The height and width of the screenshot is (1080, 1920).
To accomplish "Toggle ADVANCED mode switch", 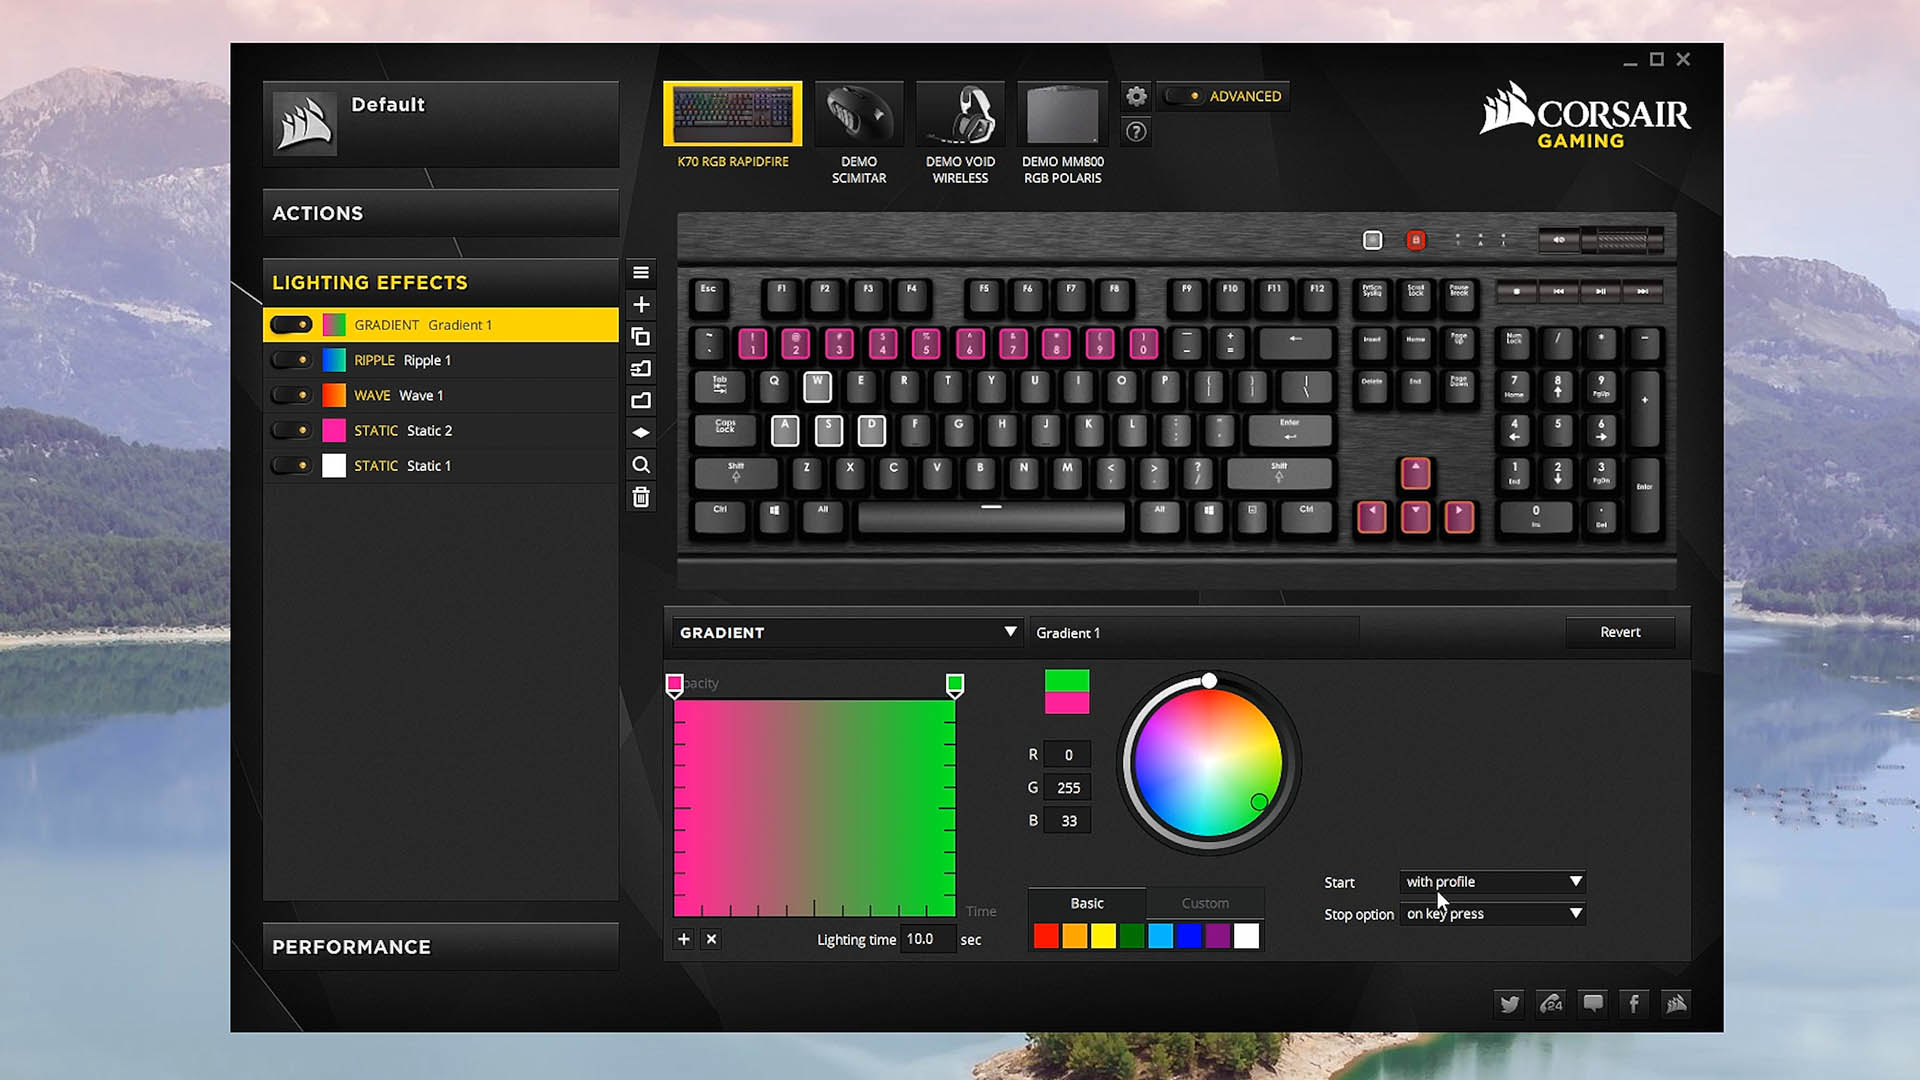I will tap(1183, 96).
